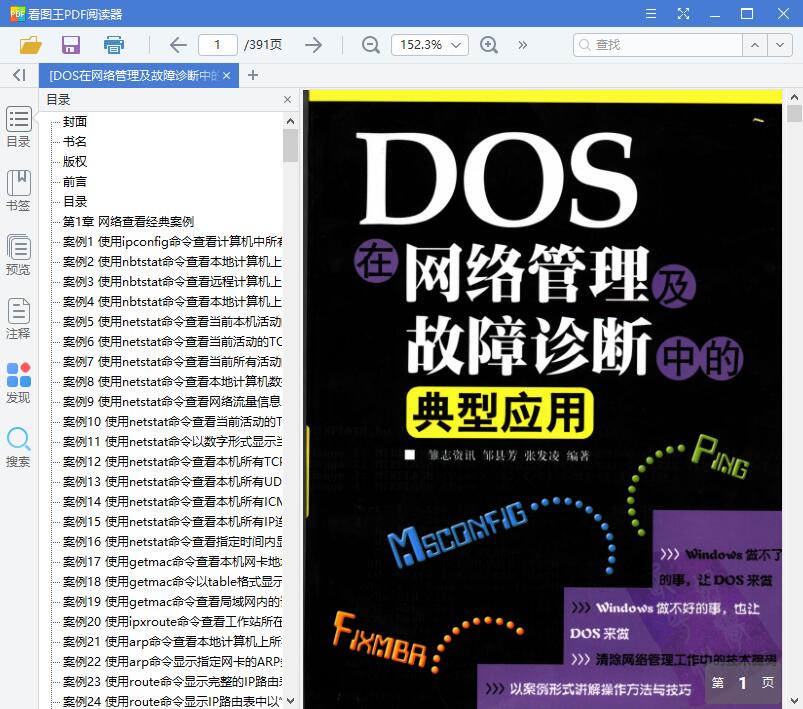Open the zoom level dropdown 152.3%

click(430, 45)
